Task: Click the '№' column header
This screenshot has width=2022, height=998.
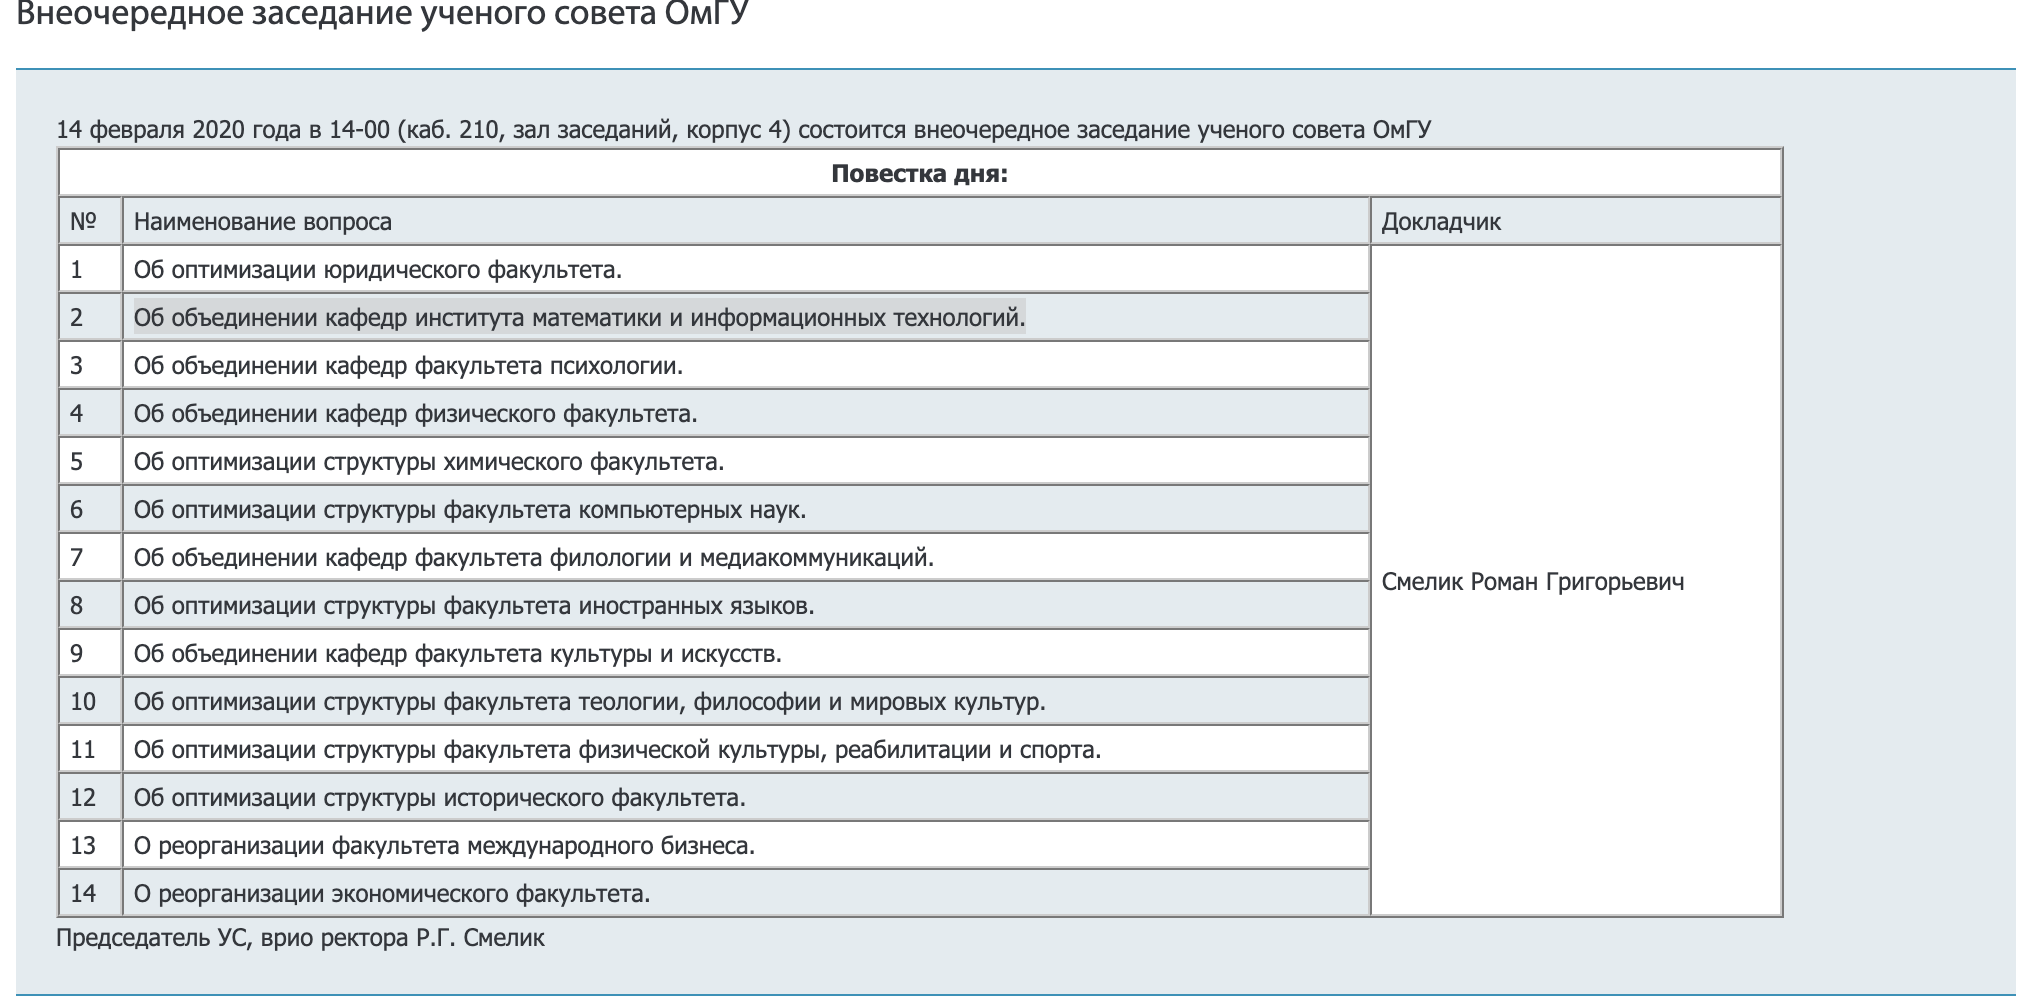Action: tap(91, 221)
